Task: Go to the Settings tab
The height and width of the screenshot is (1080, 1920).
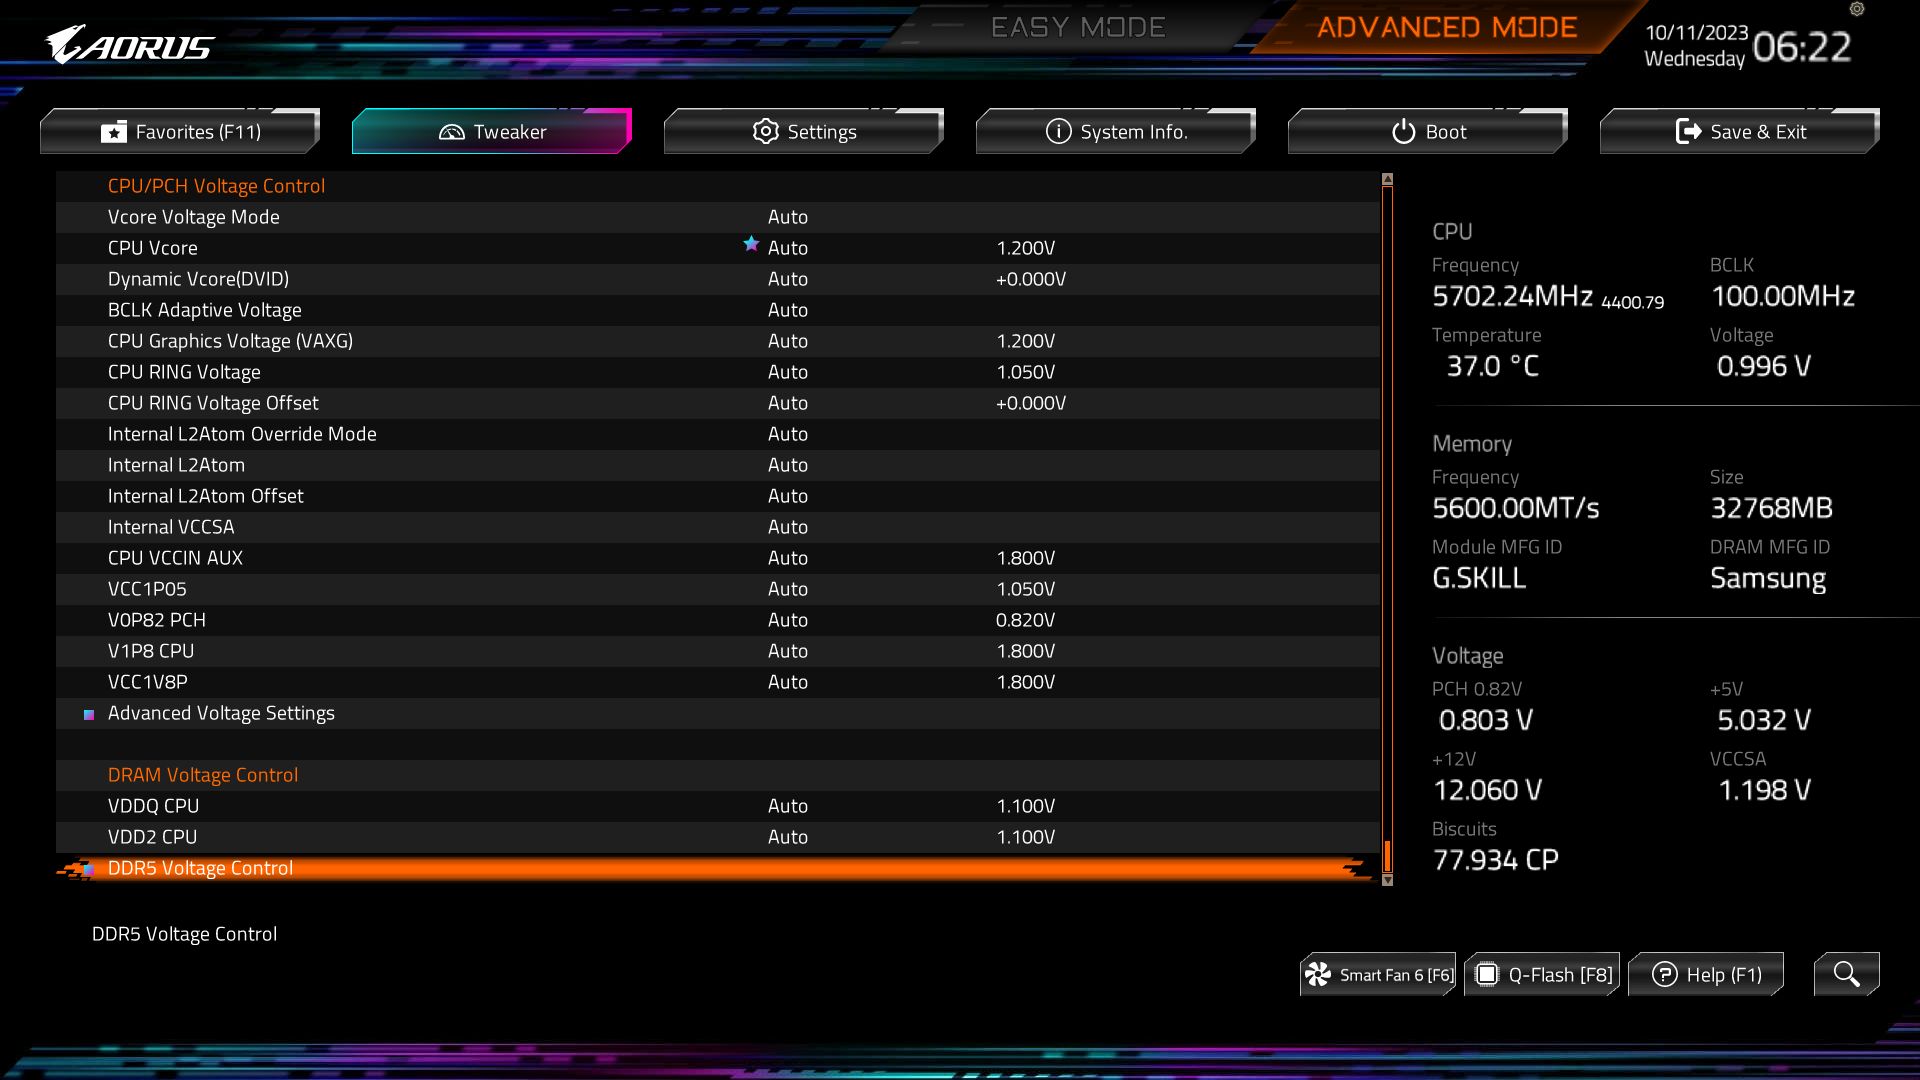Action: coord(804,131)
